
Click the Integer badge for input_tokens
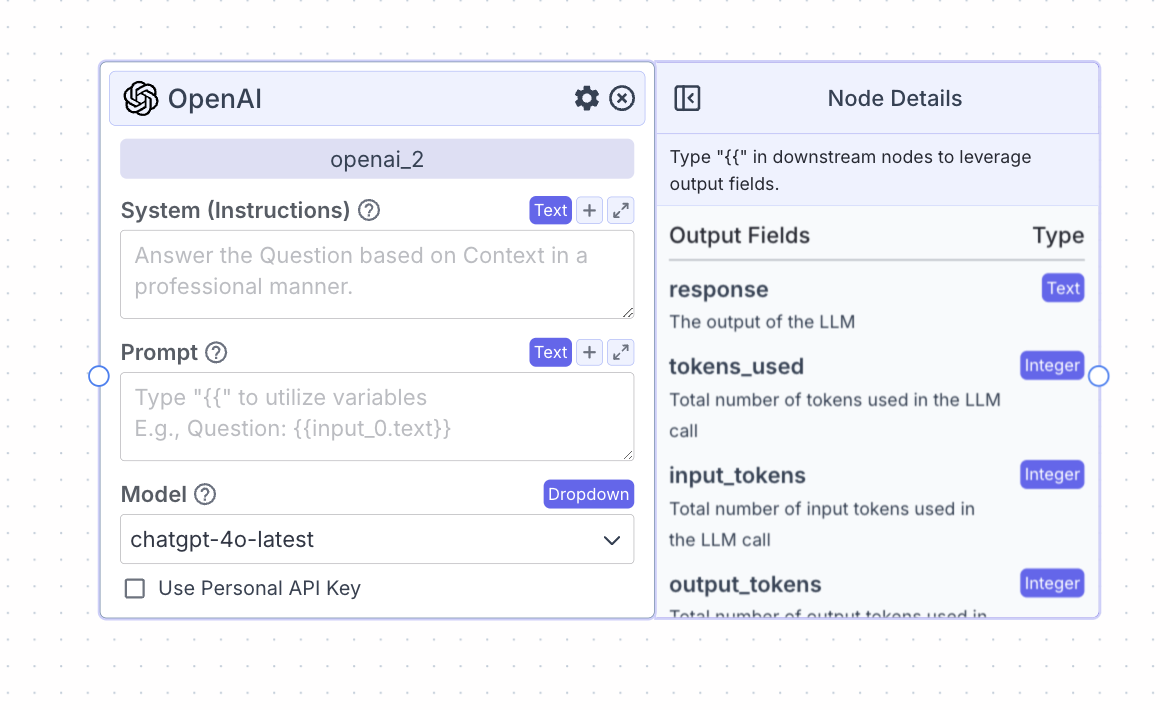pos(1052,474)
